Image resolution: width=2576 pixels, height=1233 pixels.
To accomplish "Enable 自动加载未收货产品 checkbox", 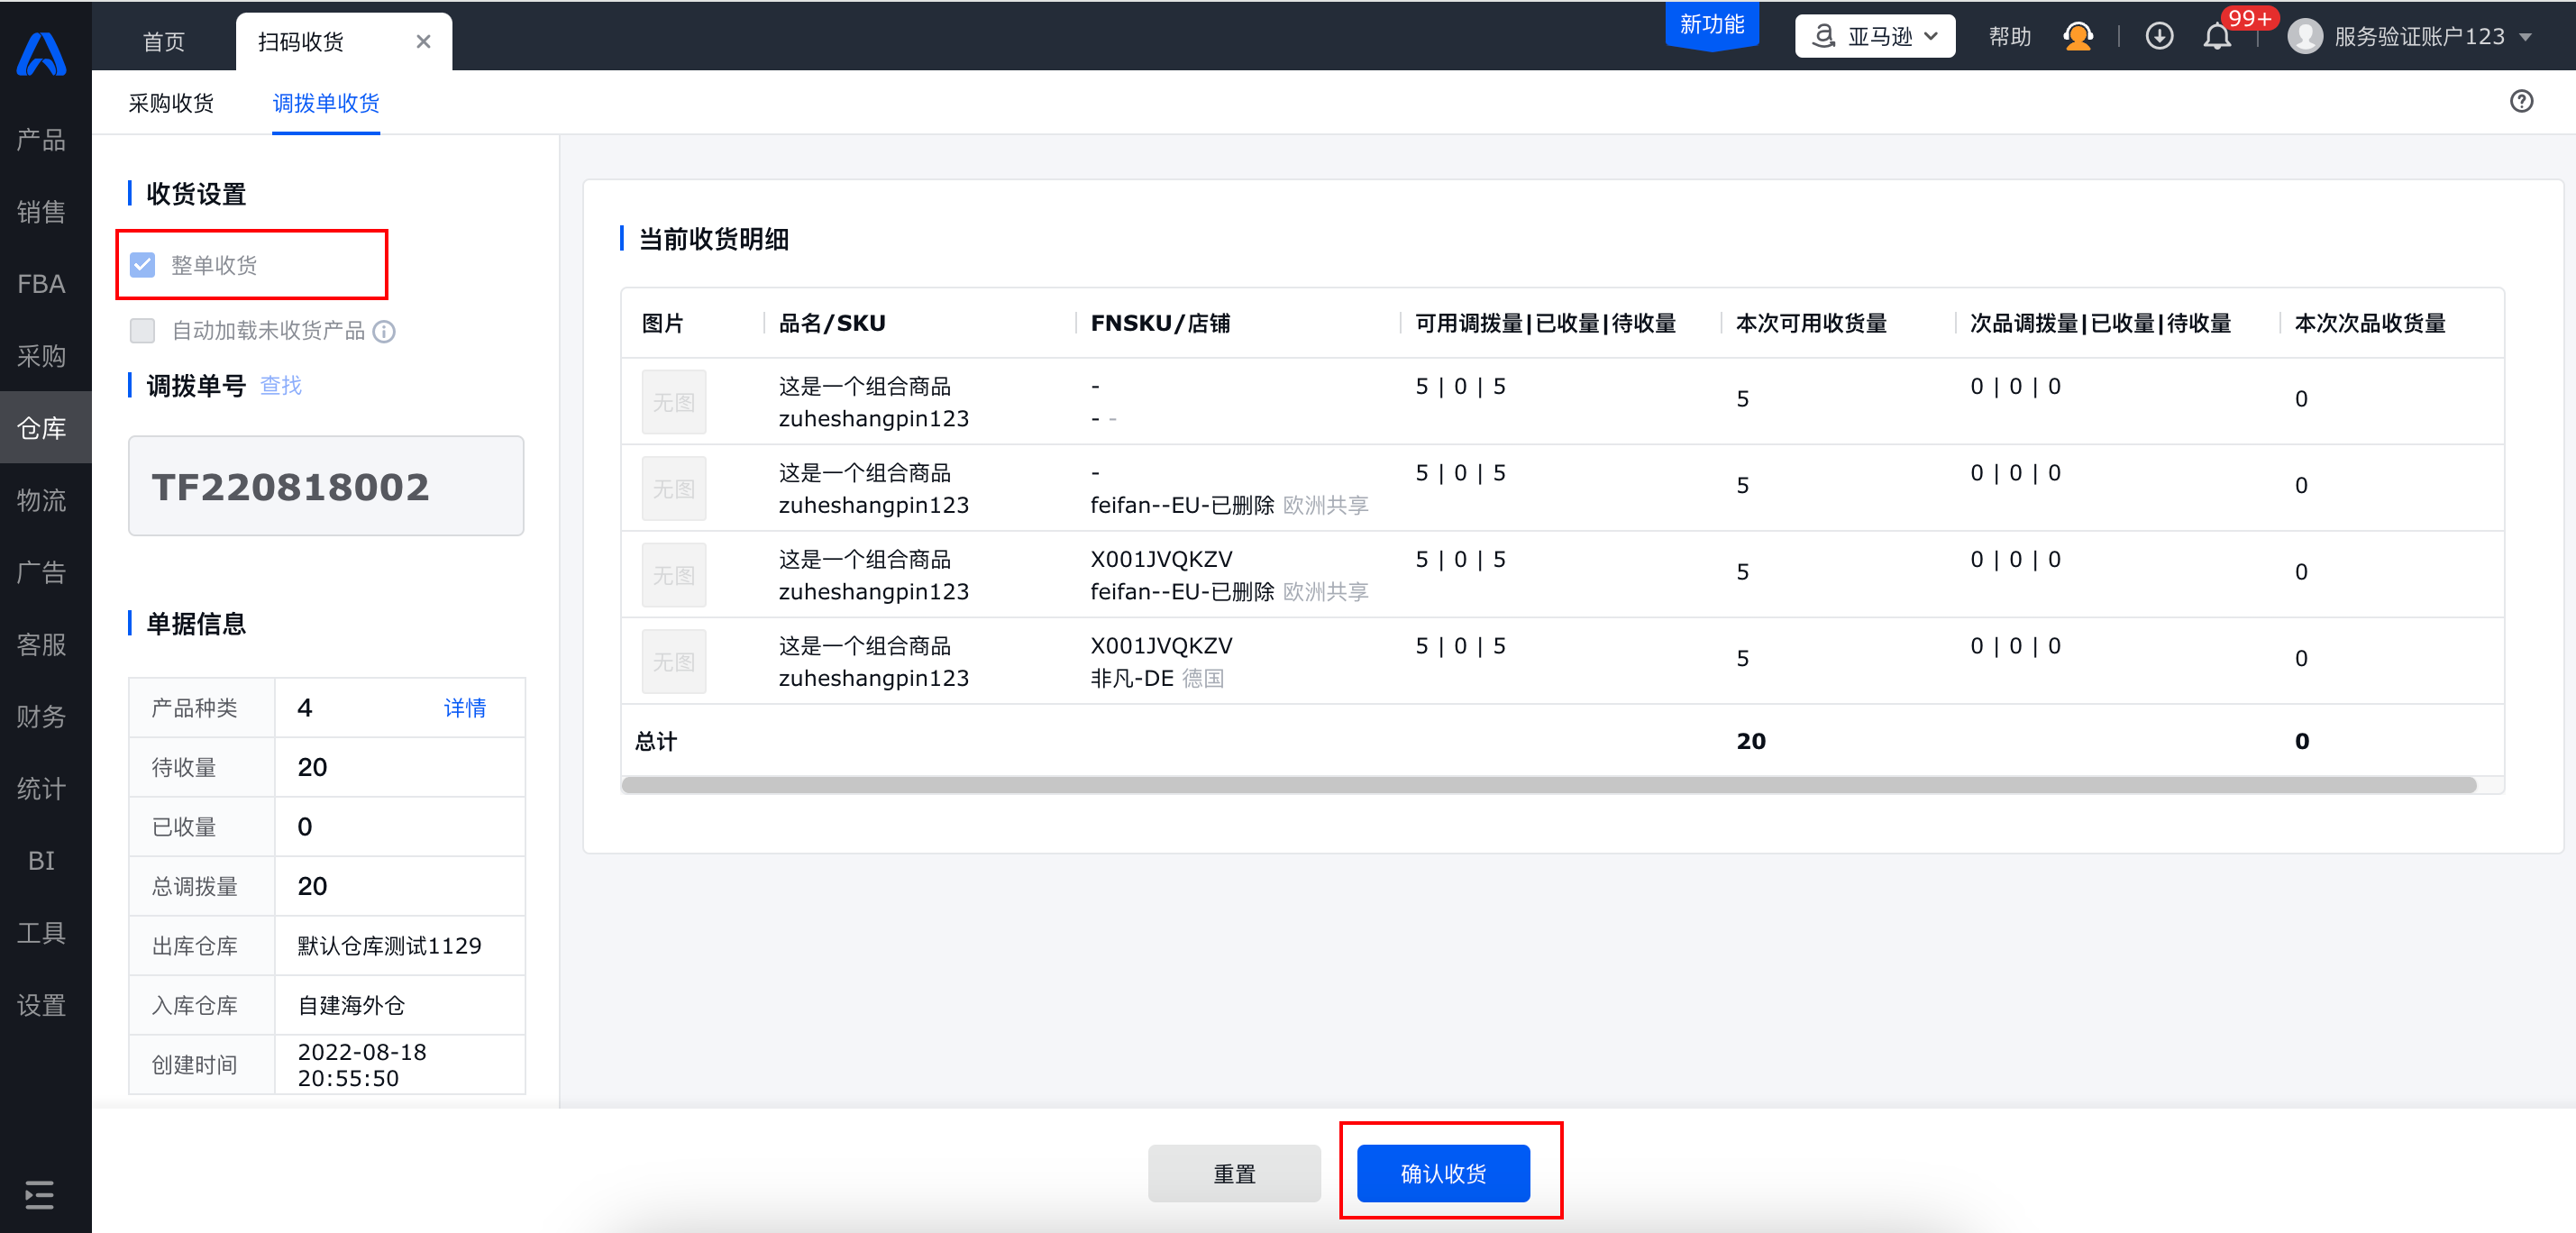I will tap(142, 331).
